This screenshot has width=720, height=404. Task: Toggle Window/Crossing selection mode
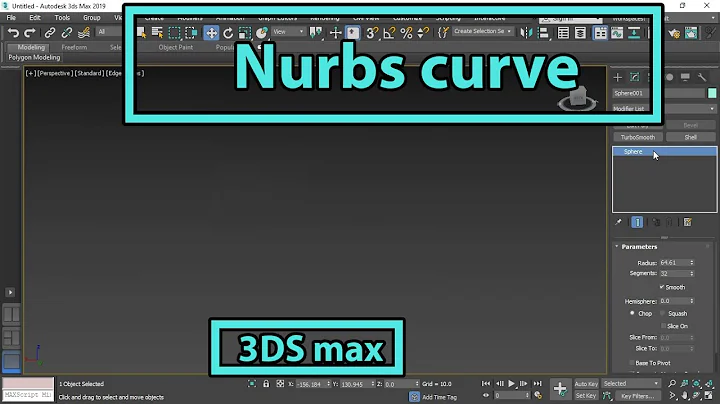click(191, 33)
